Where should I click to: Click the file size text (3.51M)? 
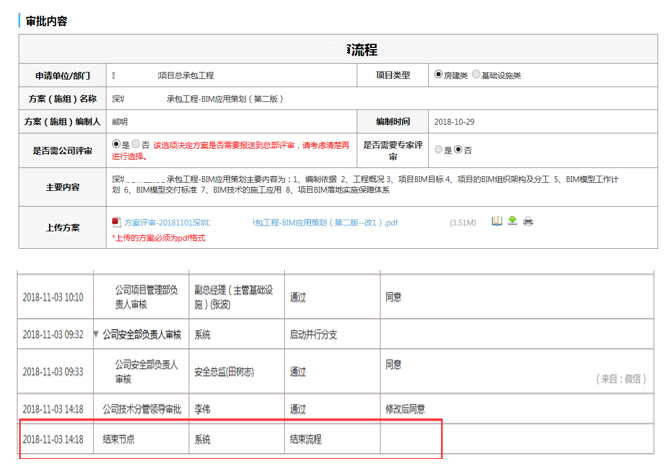(463, 223)
